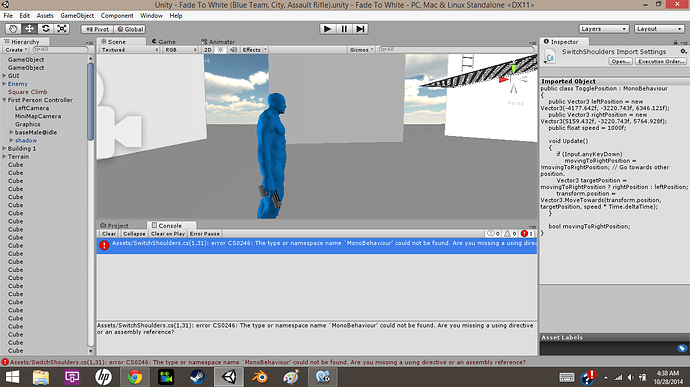Pause the game playback
This screenshot has width=690, height=387.
(344, 29)
